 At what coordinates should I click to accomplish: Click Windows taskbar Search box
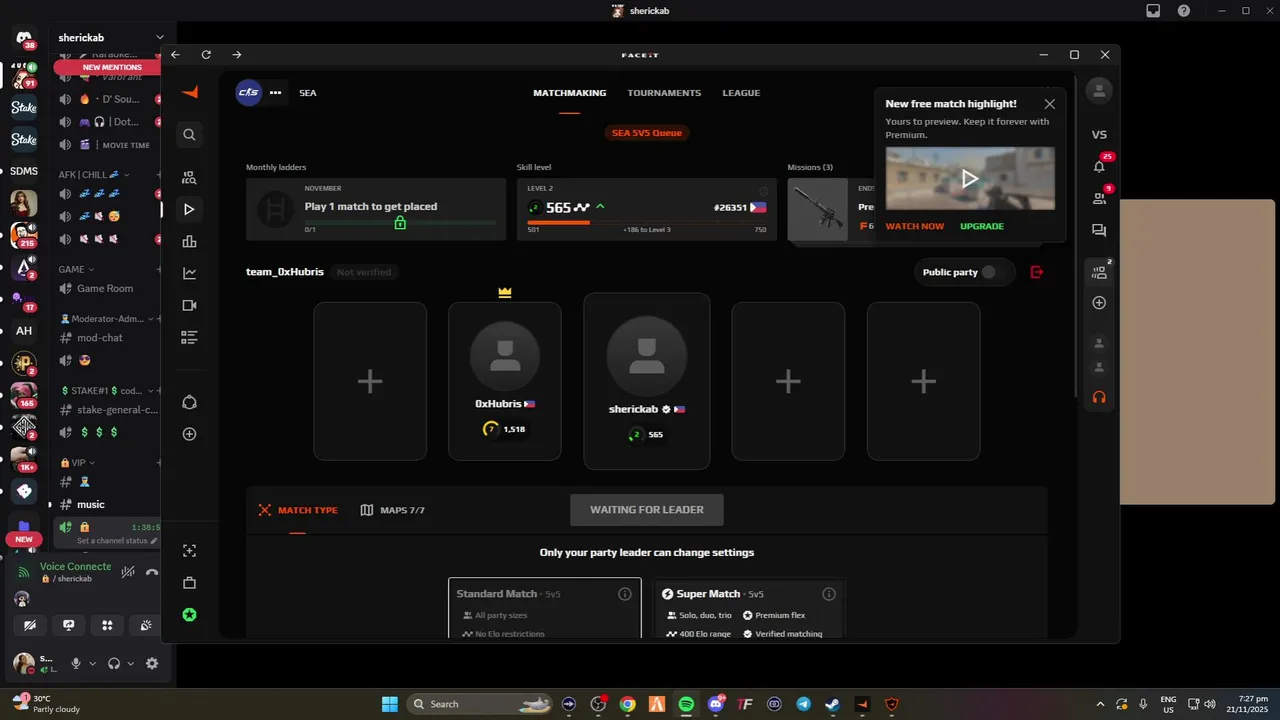pyautogui.click(x=481, y=704)
